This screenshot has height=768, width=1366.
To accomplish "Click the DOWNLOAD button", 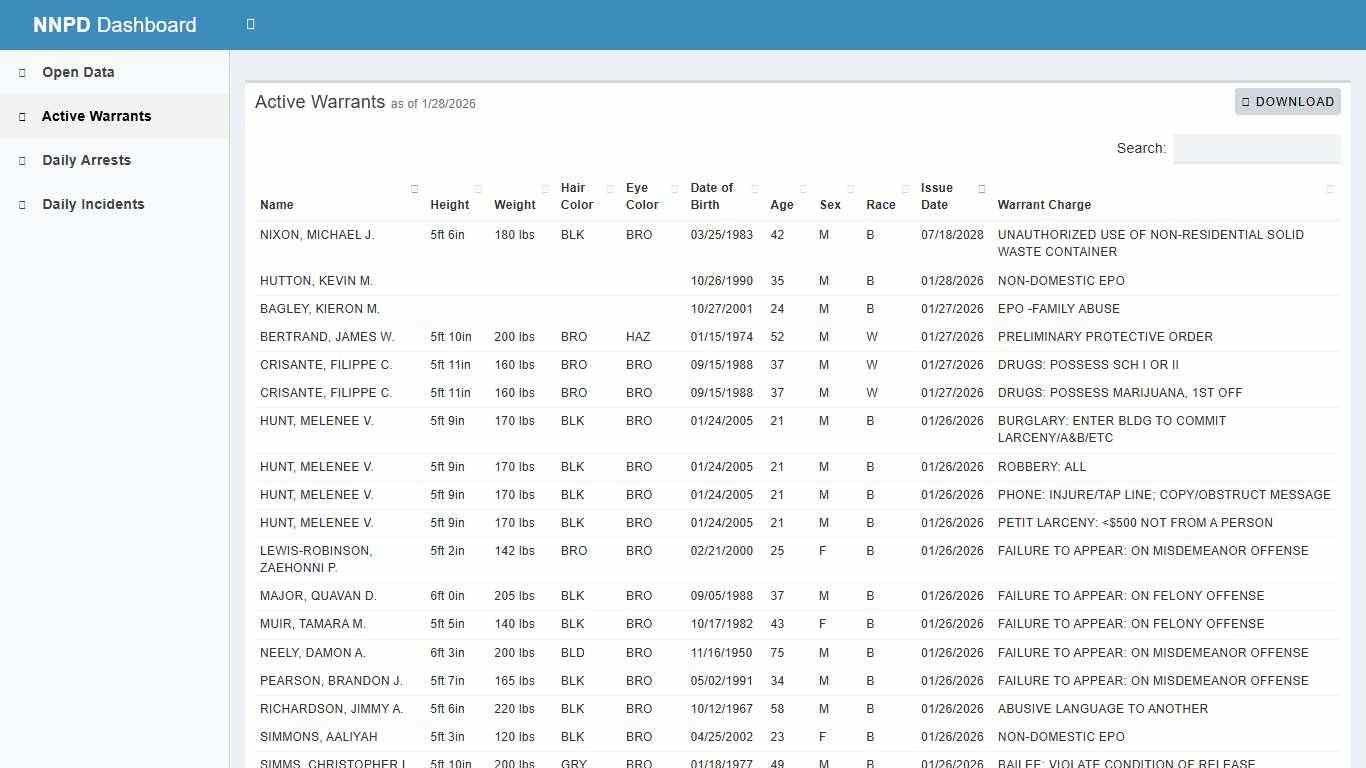I will point(1288,101).
